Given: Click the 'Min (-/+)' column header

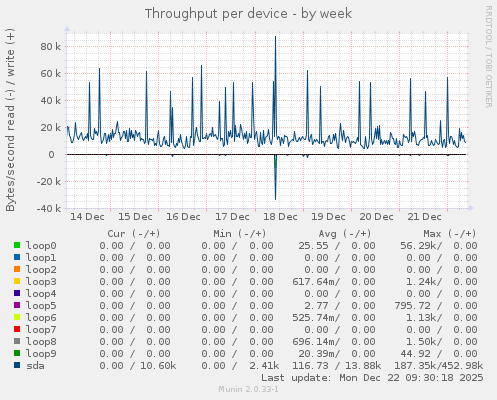Looking at the screenshot, I should pos(240,233).
